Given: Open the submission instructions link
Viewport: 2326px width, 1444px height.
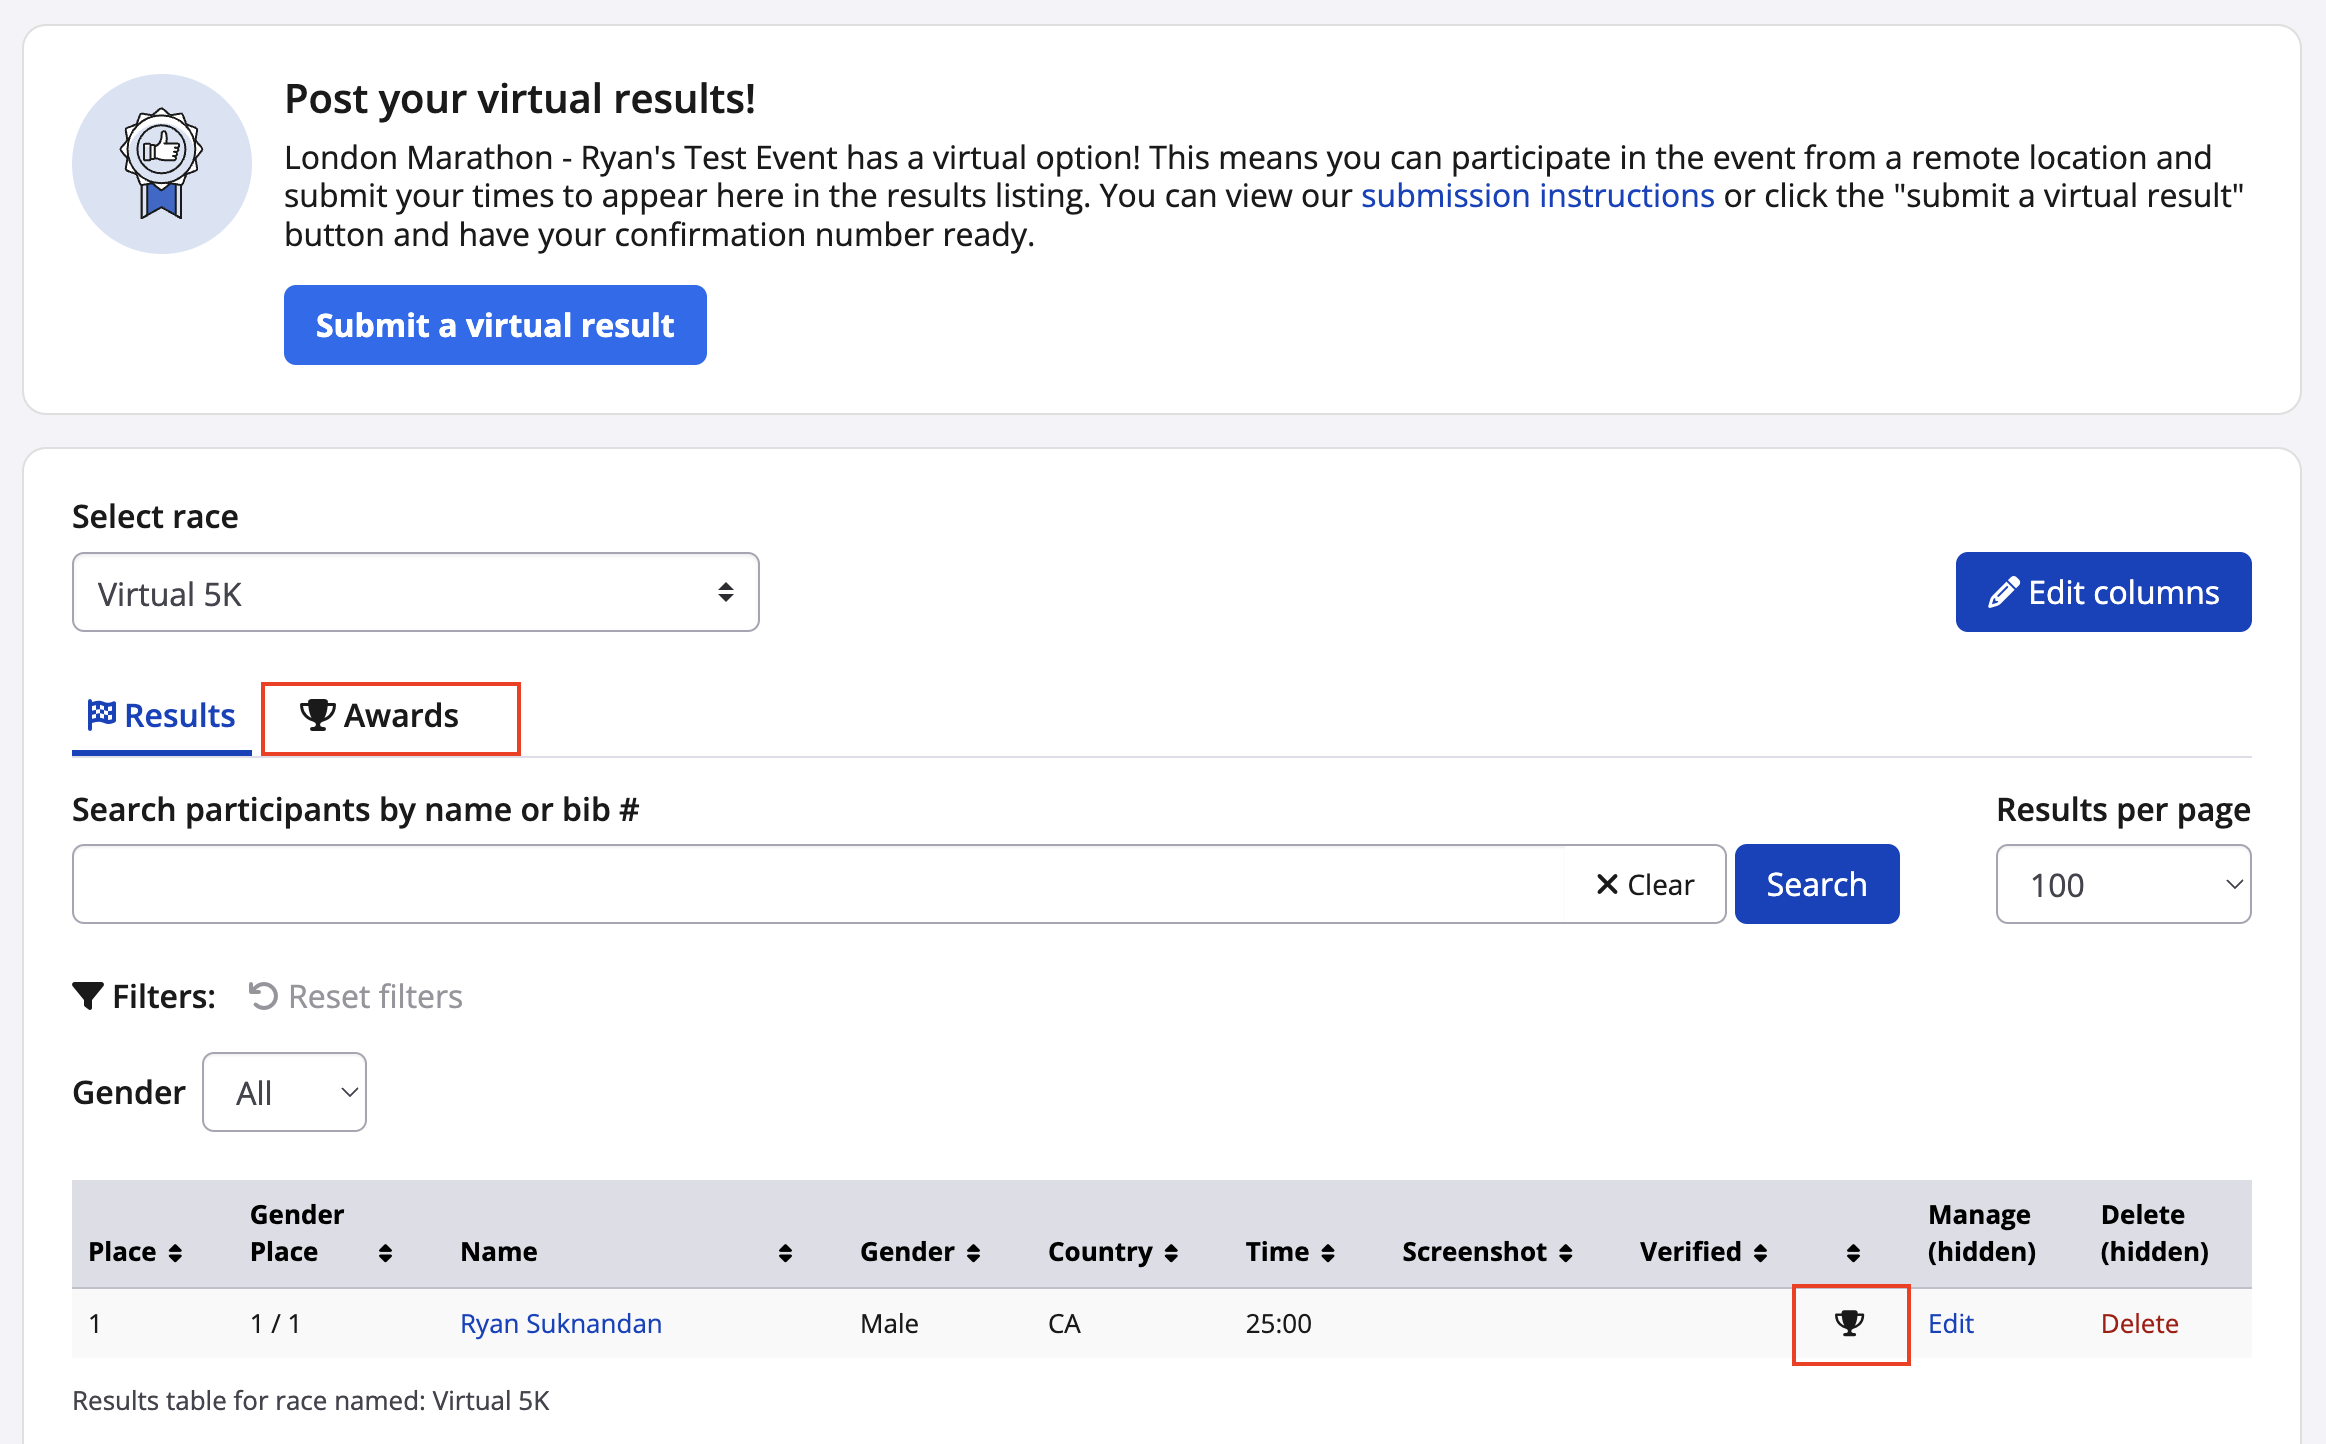Looking at the screenshot, I should [x=1537, y=196].
